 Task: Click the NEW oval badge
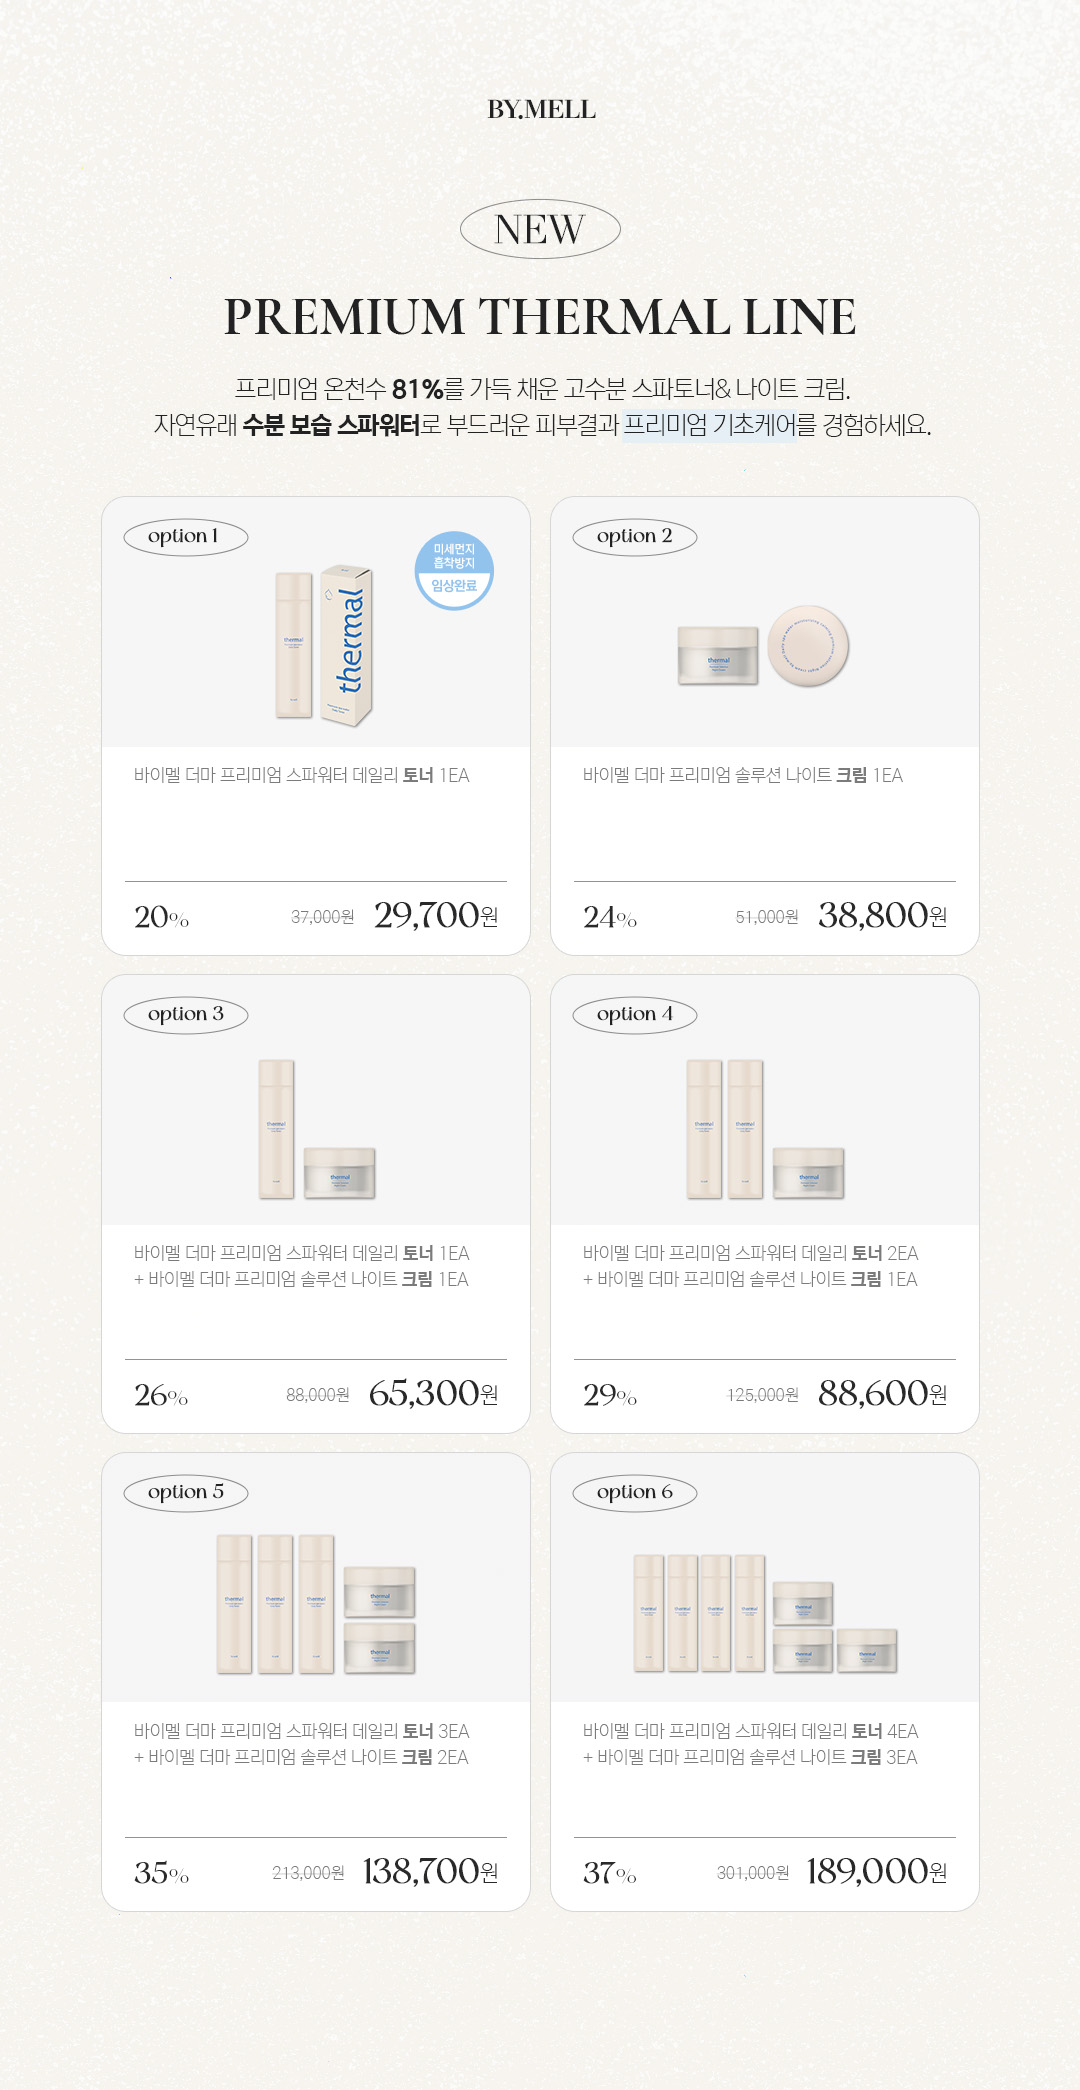pyautogui.click(x=540, y=230)
